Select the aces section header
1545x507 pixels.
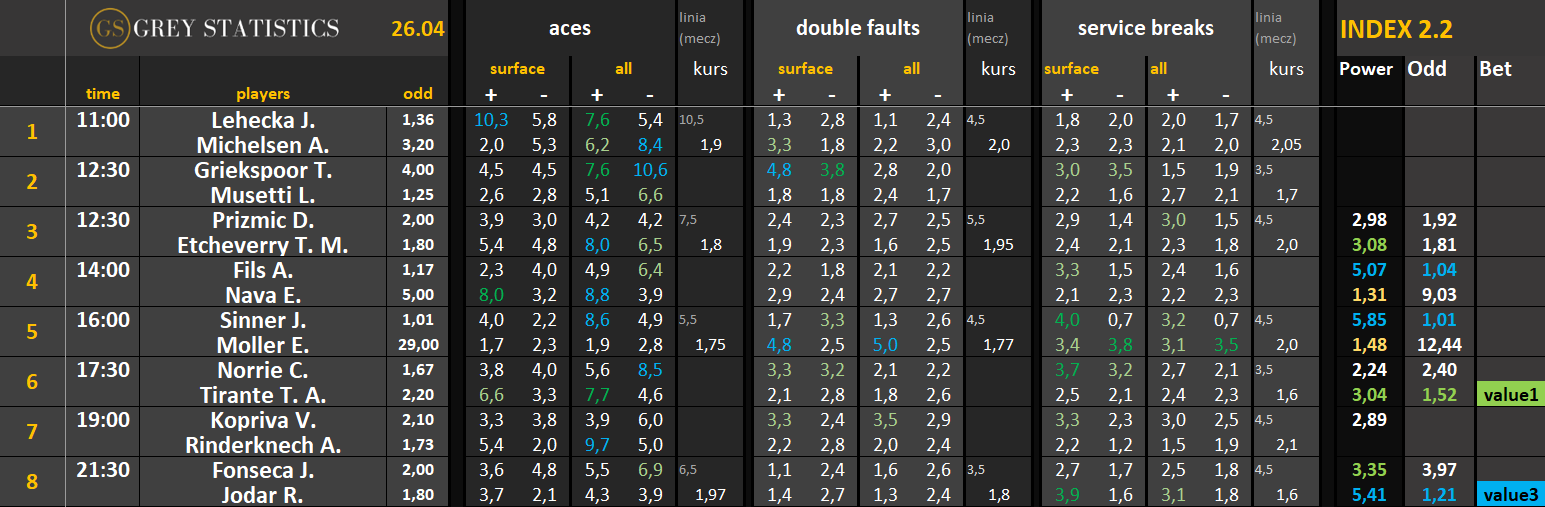pos(569,28)
